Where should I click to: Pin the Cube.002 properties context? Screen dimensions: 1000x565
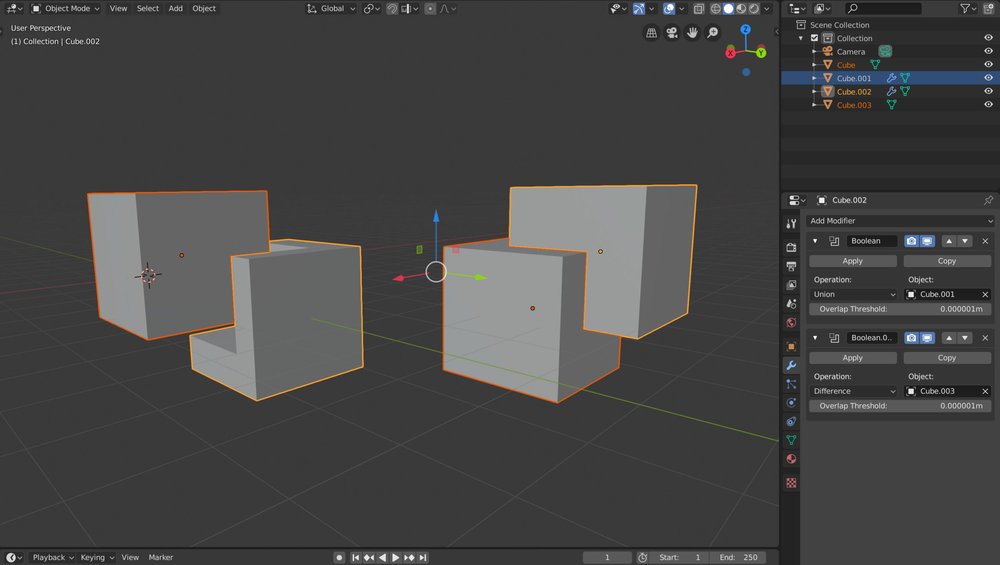tap(988, 200)
